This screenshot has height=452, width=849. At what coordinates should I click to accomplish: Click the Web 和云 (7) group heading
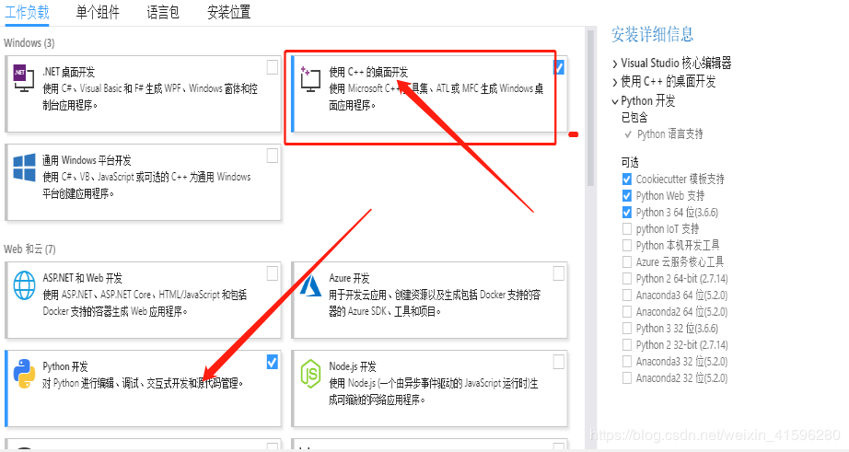click(x=30, y=249)
